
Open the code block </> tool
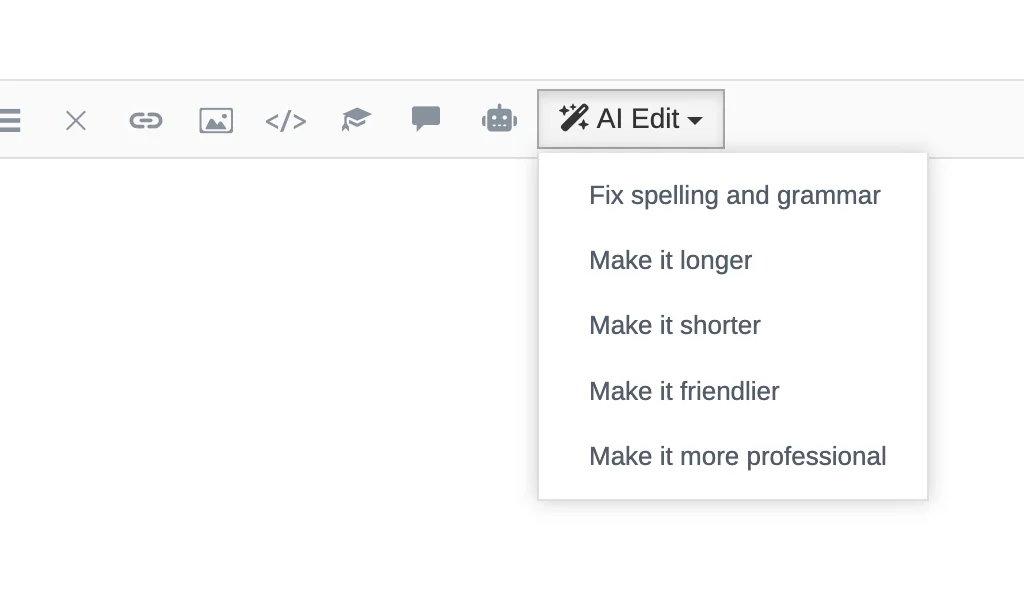coord(286,122)
